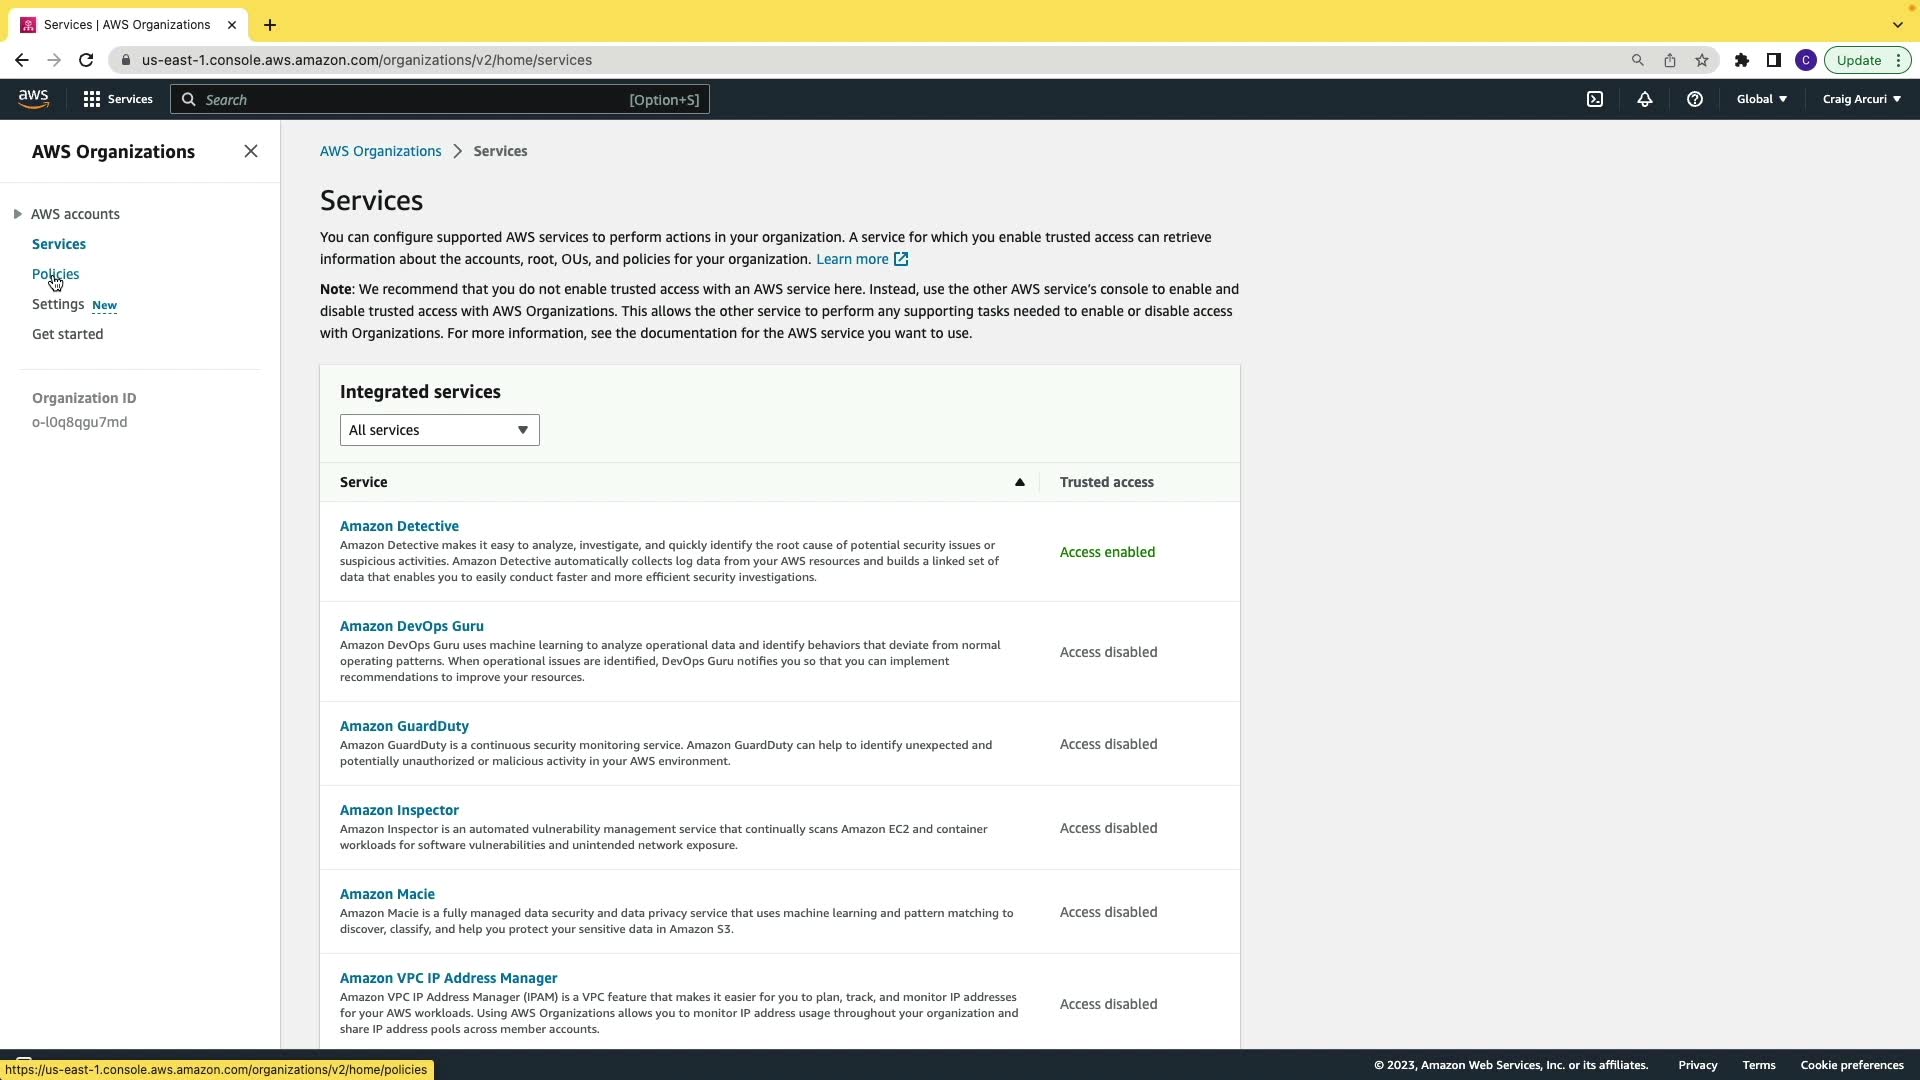Open the notifications bell icon
The image size is (1920, 1080).
coord(1644,99)
